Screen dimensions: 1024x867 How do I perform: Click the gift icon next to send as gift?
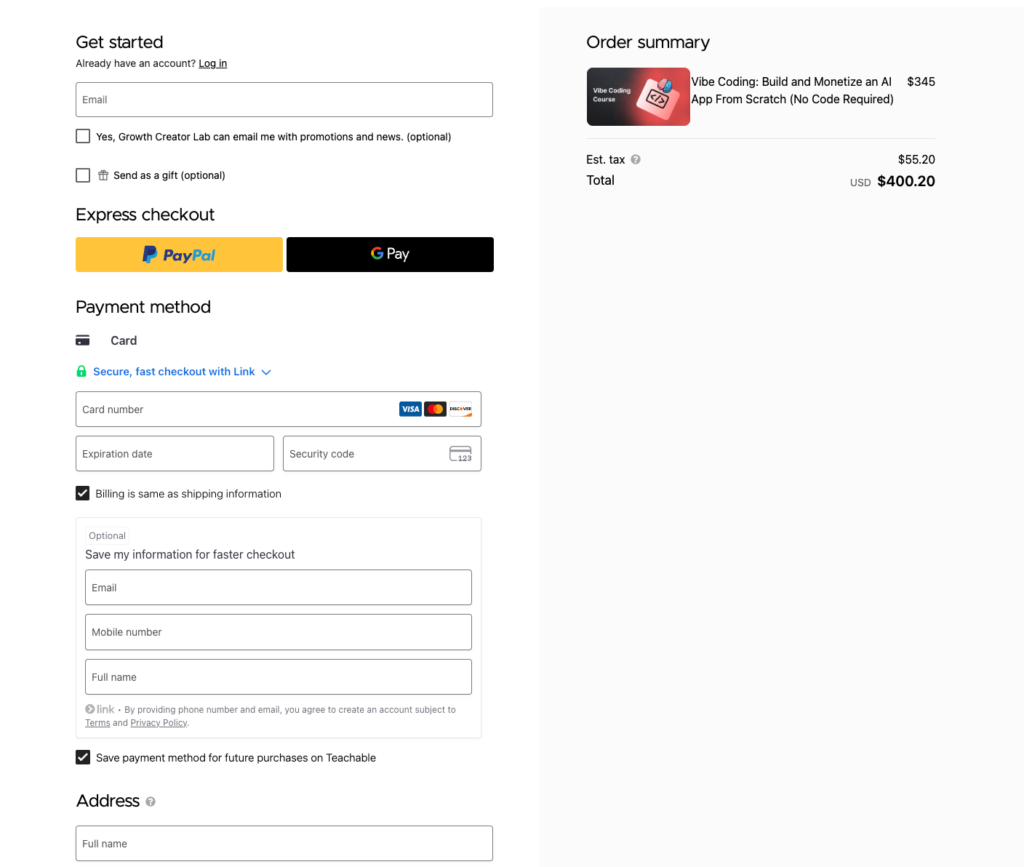coord(102,175)
